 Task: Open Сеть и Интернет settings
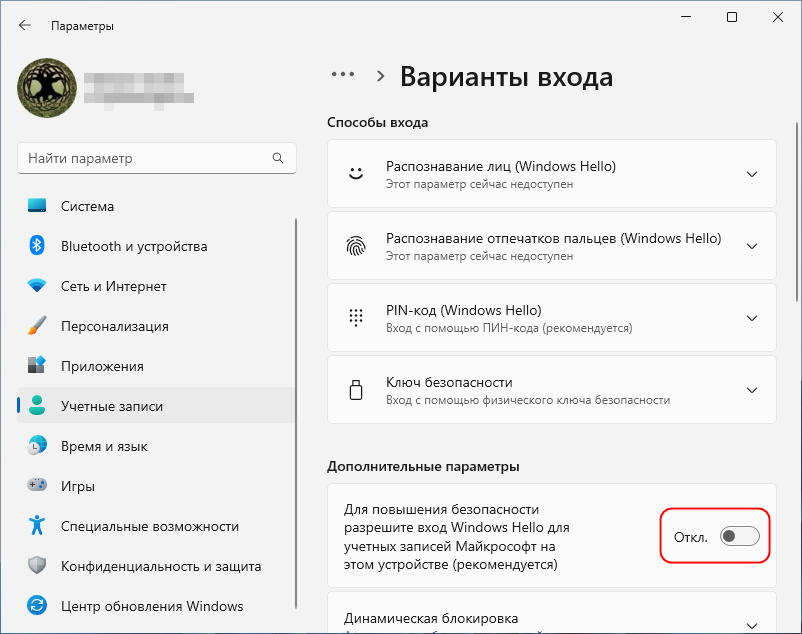point(156,286)
